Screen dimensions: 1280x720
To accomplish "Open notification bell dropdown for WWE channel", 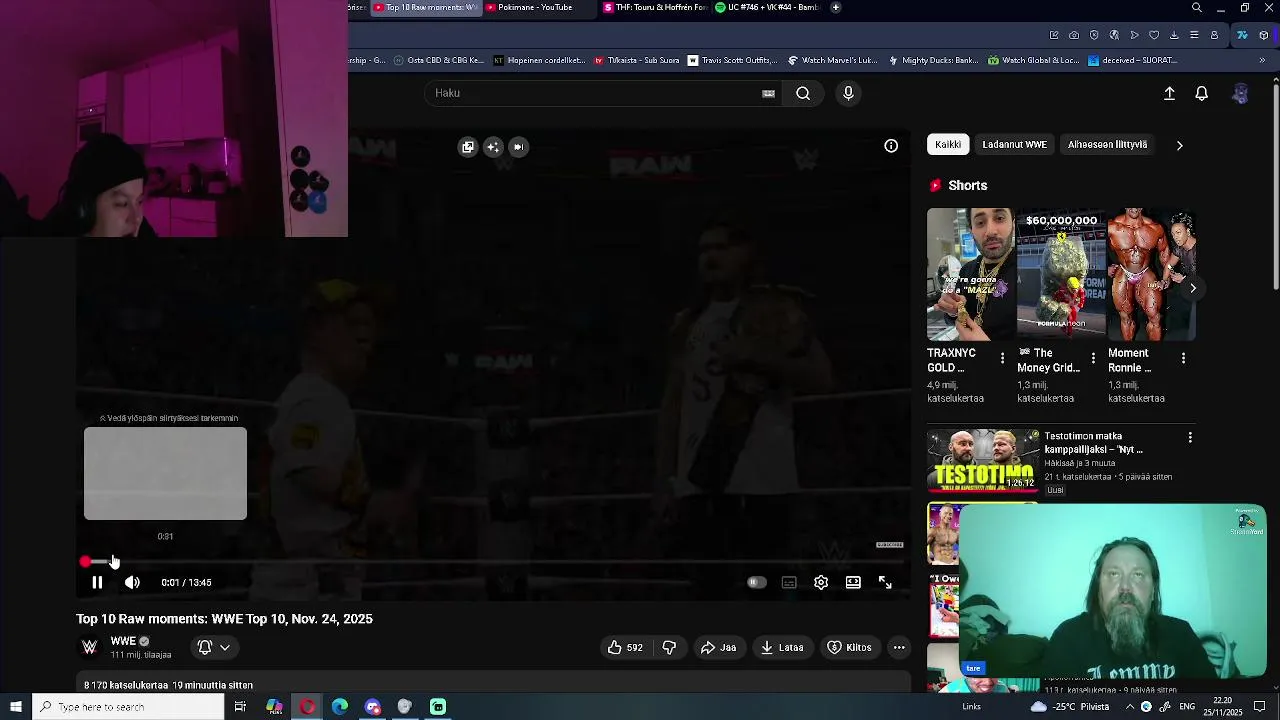I will [x=214, y=647].
